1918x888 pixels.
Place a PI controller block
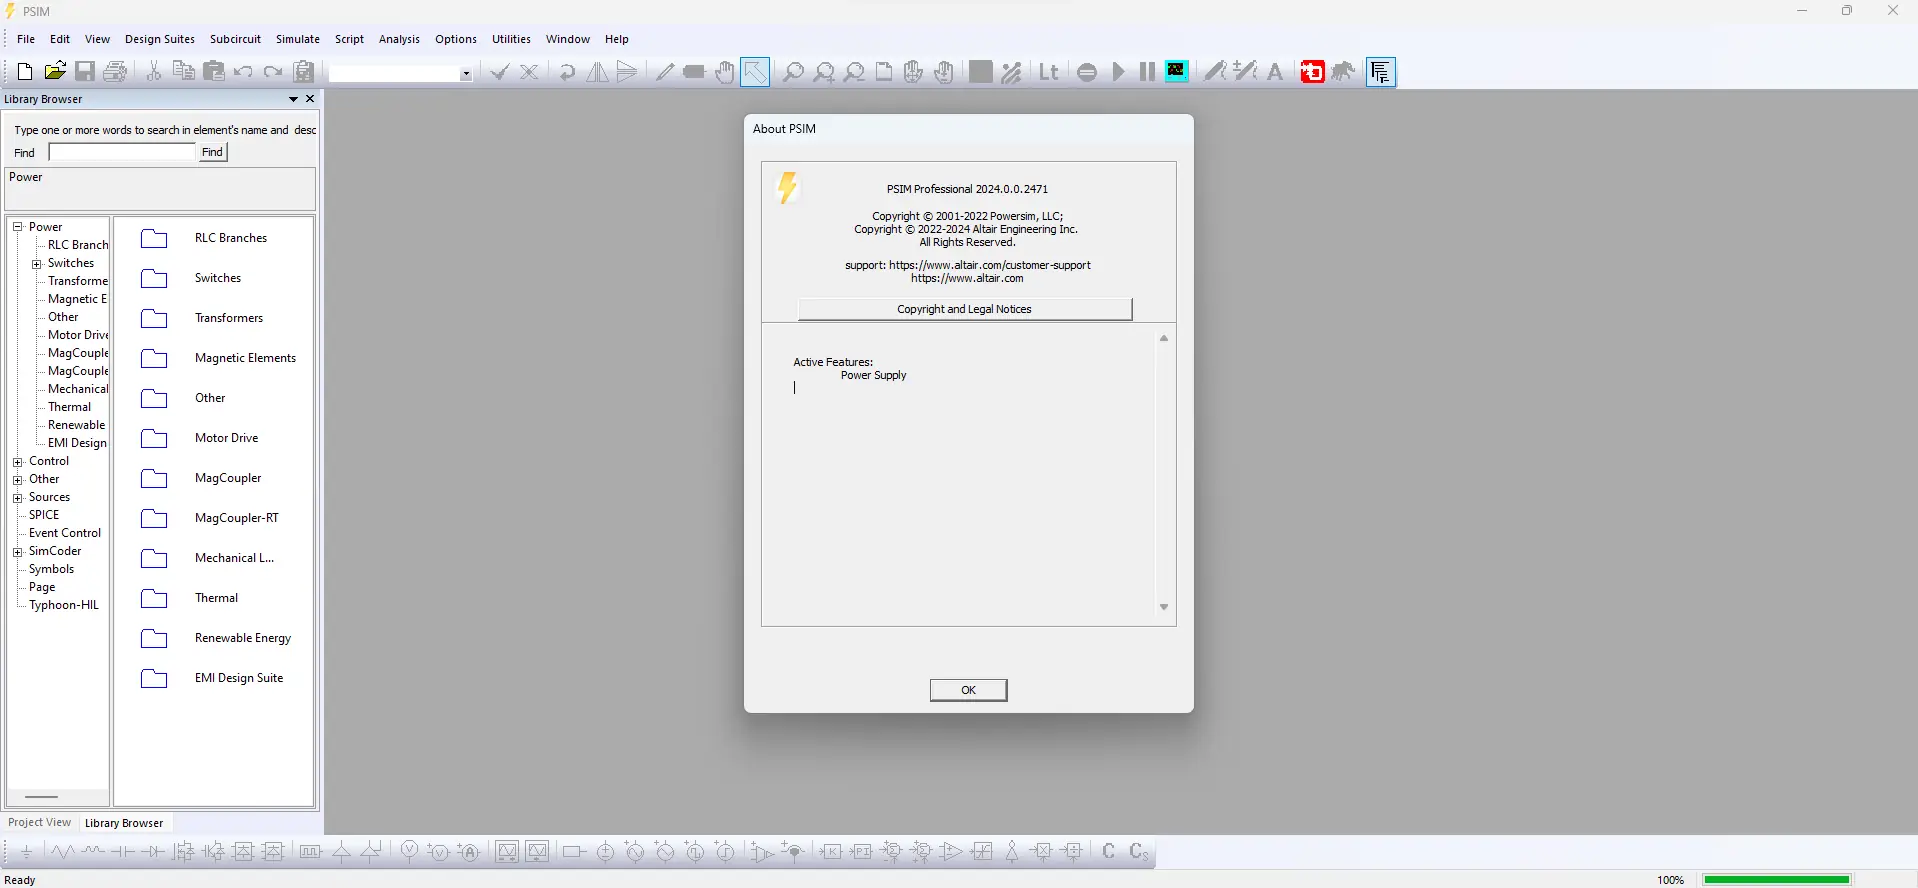tap(862, 852)
